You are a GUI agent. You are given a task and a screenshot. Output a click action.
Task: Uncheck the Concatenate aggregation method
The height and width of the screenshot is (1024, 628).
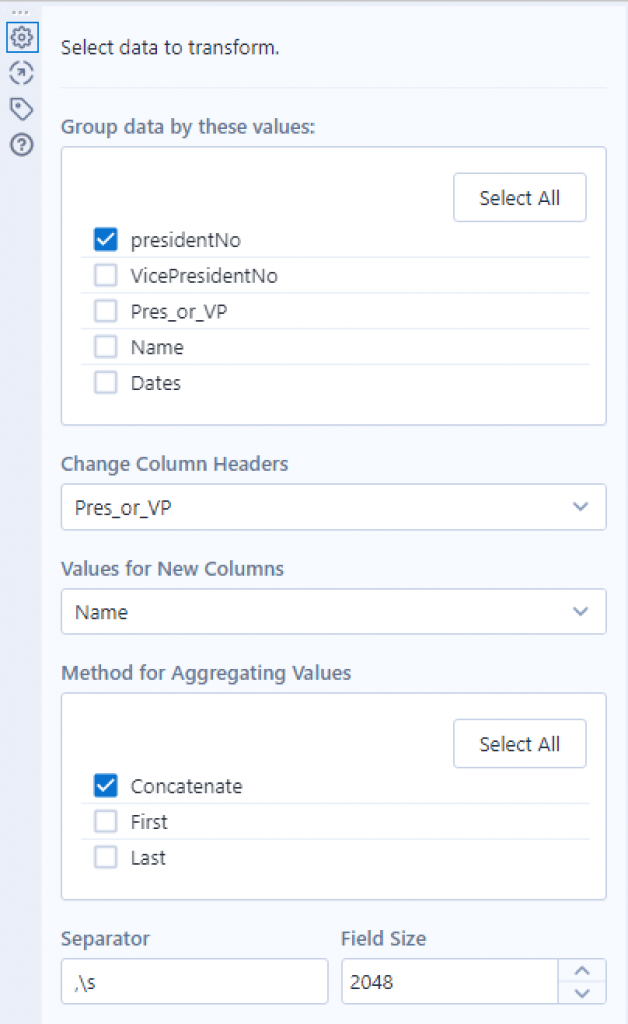click(x=106, y=786)
